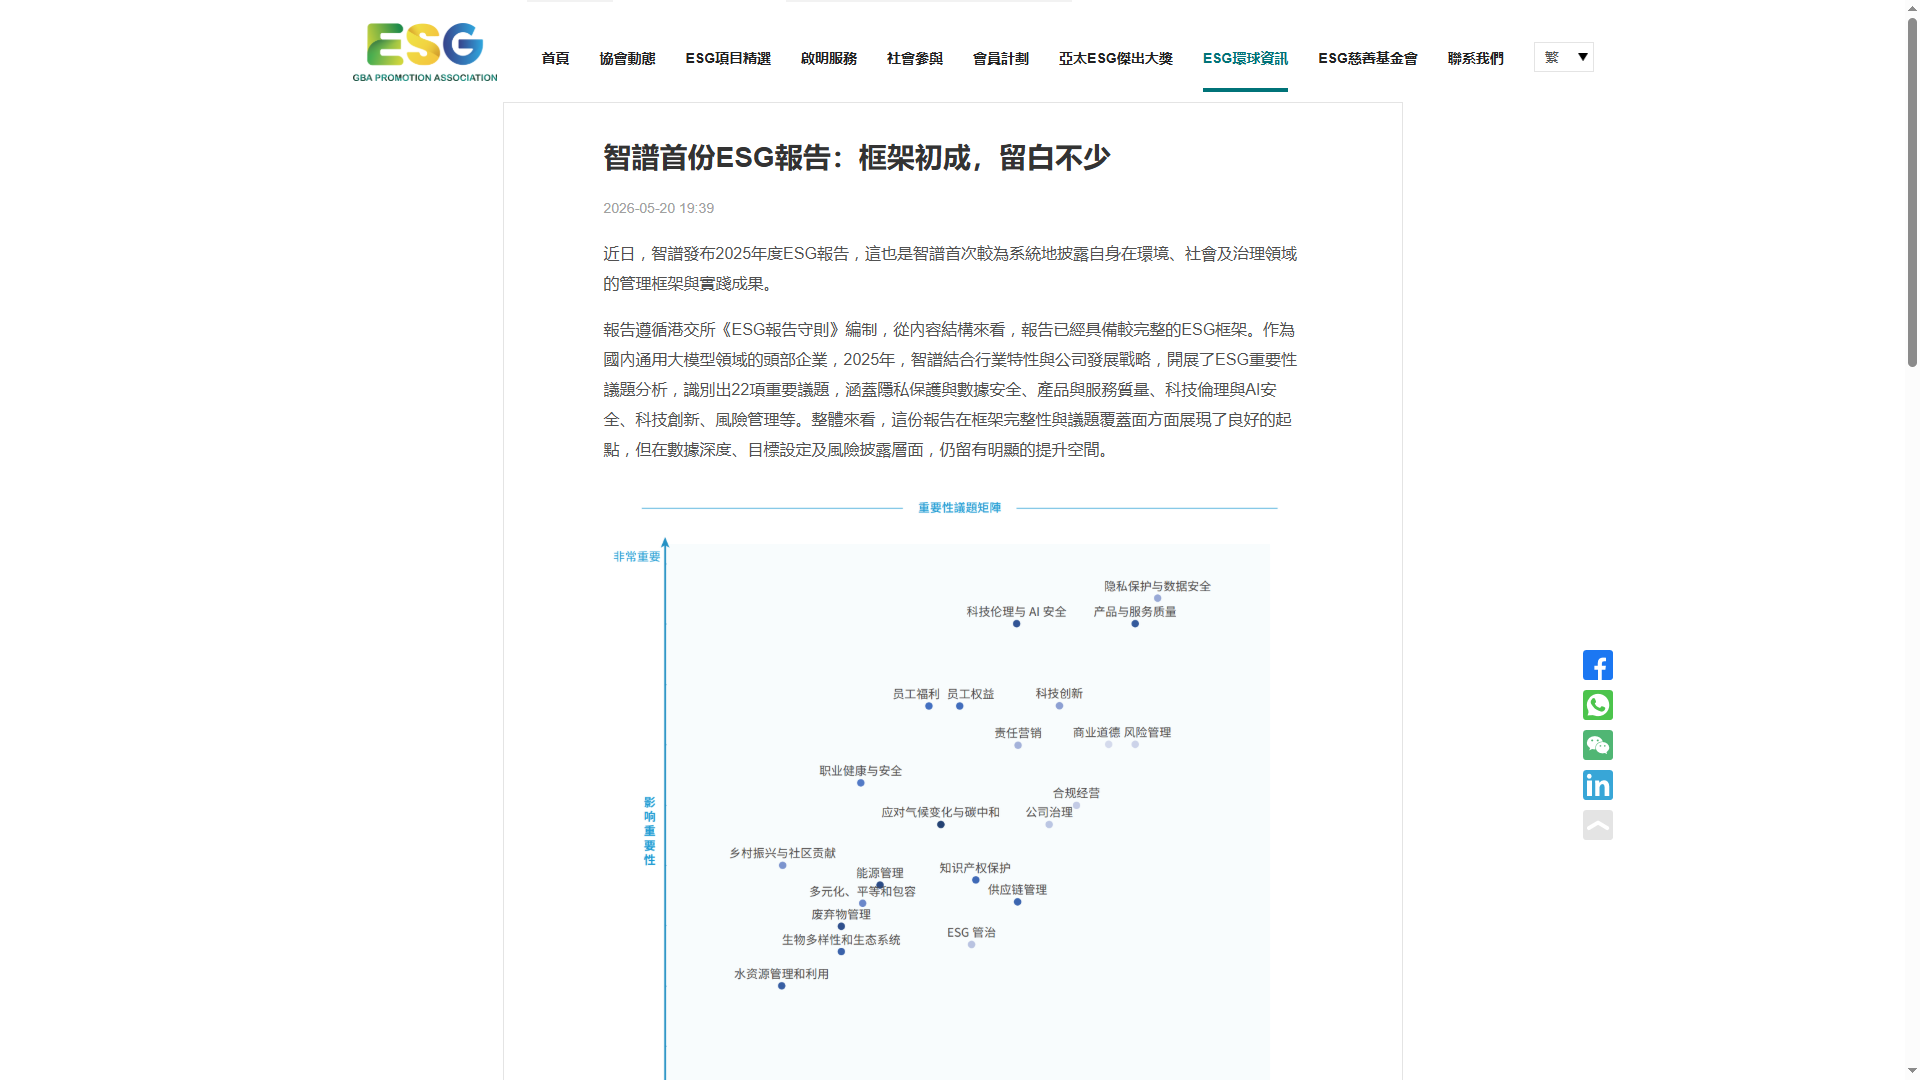The image size is (1920, 1080).
Task: Click the 非常重要 axis label
Action: coord(637,557)
